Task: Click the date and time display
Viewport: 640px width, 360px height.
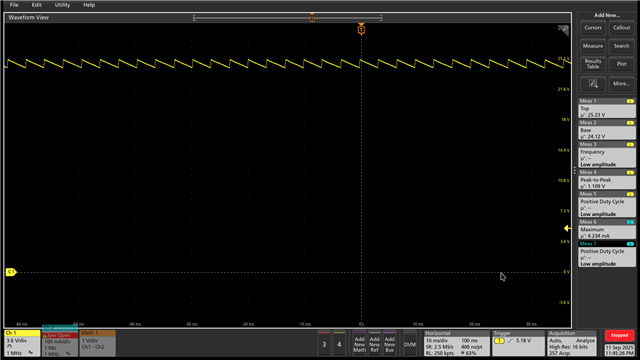Action: click(619, 350)
